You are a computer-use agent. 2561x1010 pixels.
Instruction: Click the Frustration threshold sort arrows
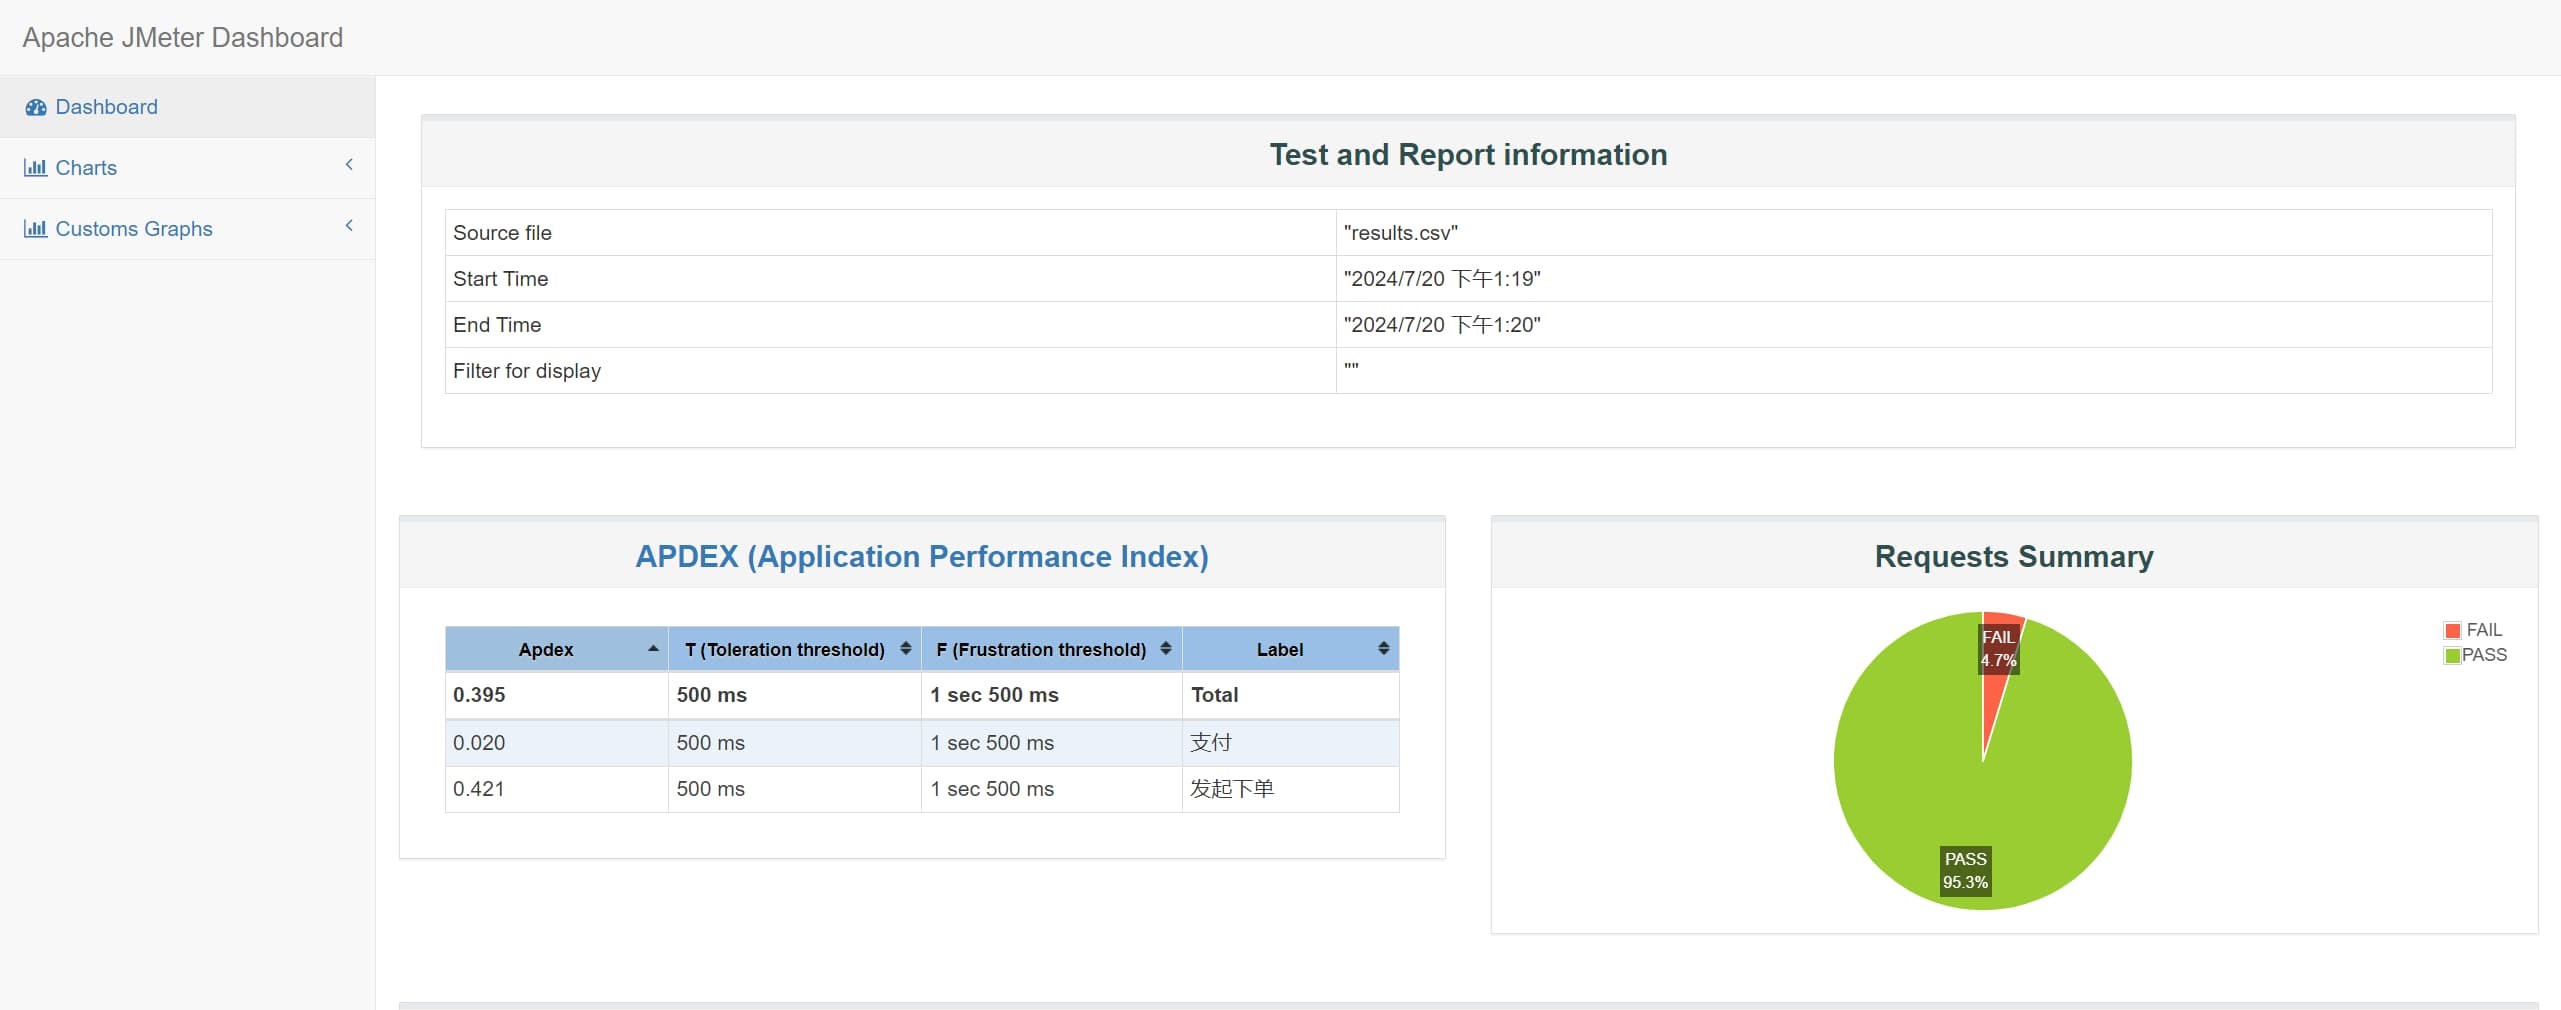click(x=1165, y=649)
